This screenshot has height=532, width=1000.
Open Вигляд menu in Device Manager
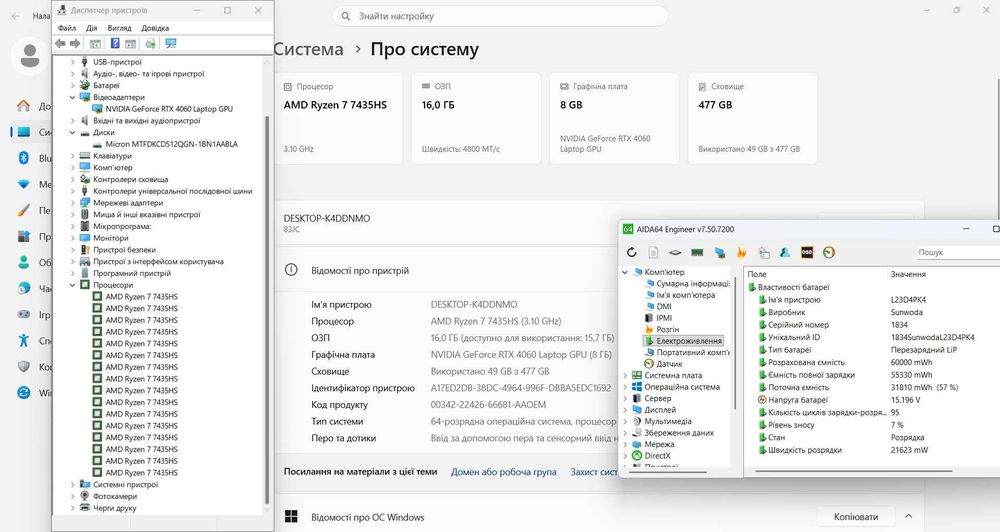click(x=119, y=28)
